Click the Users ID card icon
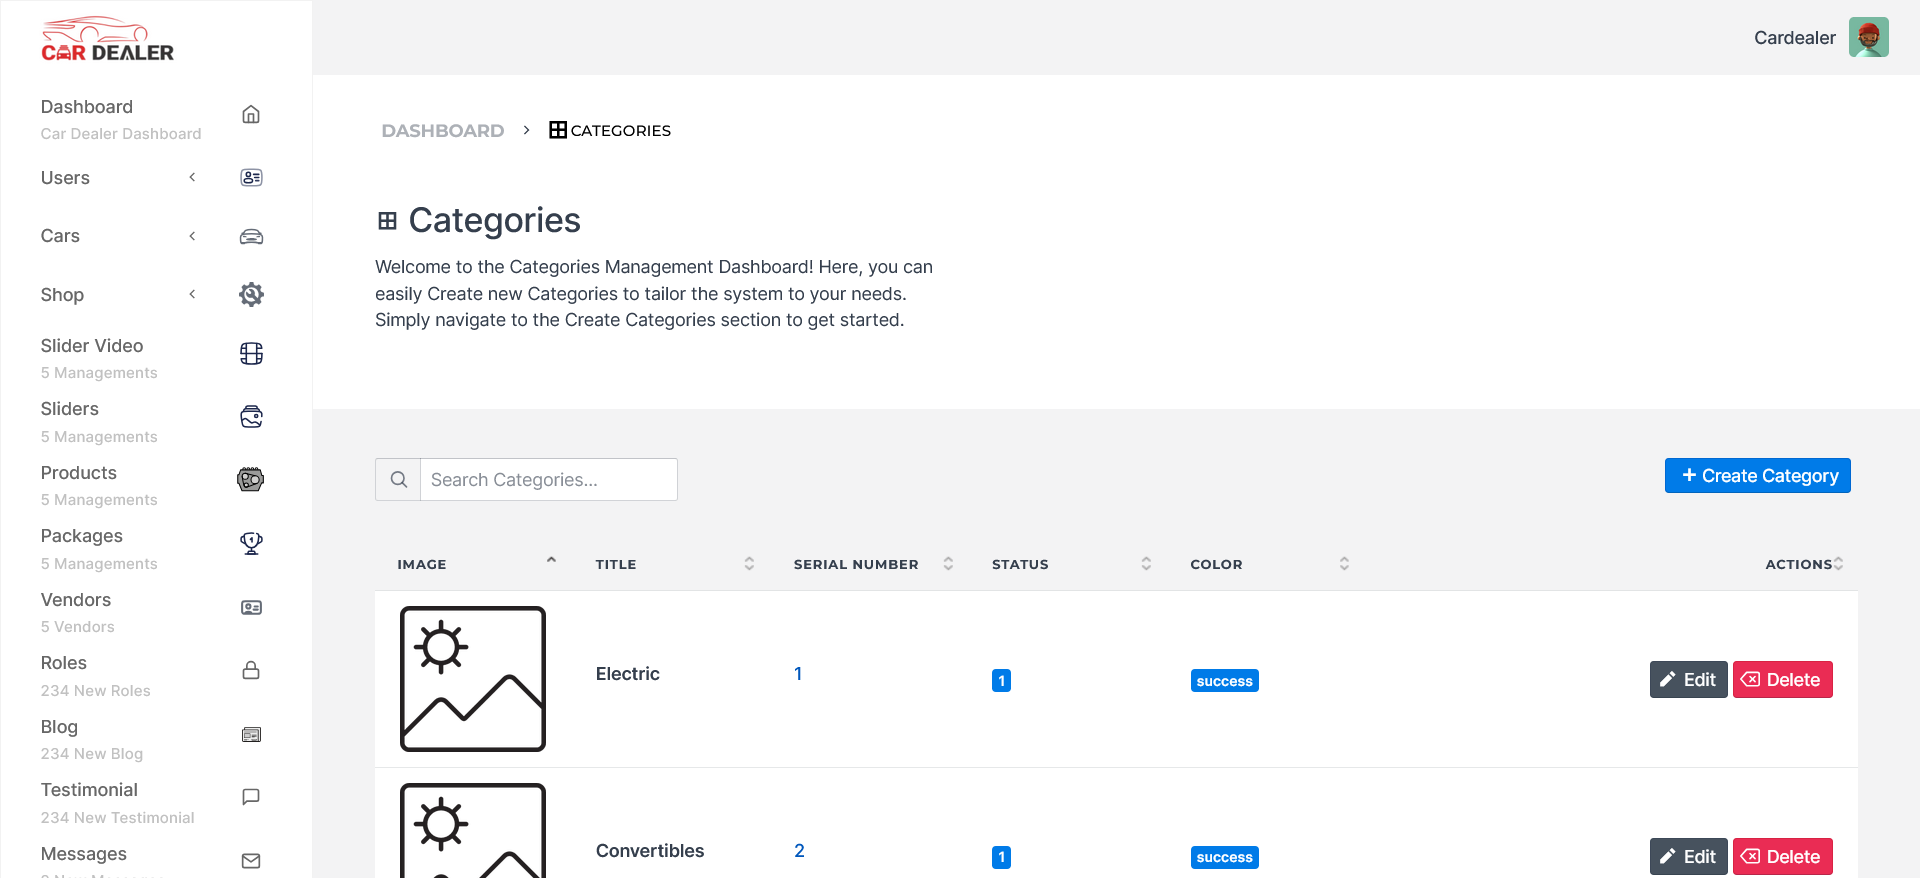 click(x=251, y=178)
